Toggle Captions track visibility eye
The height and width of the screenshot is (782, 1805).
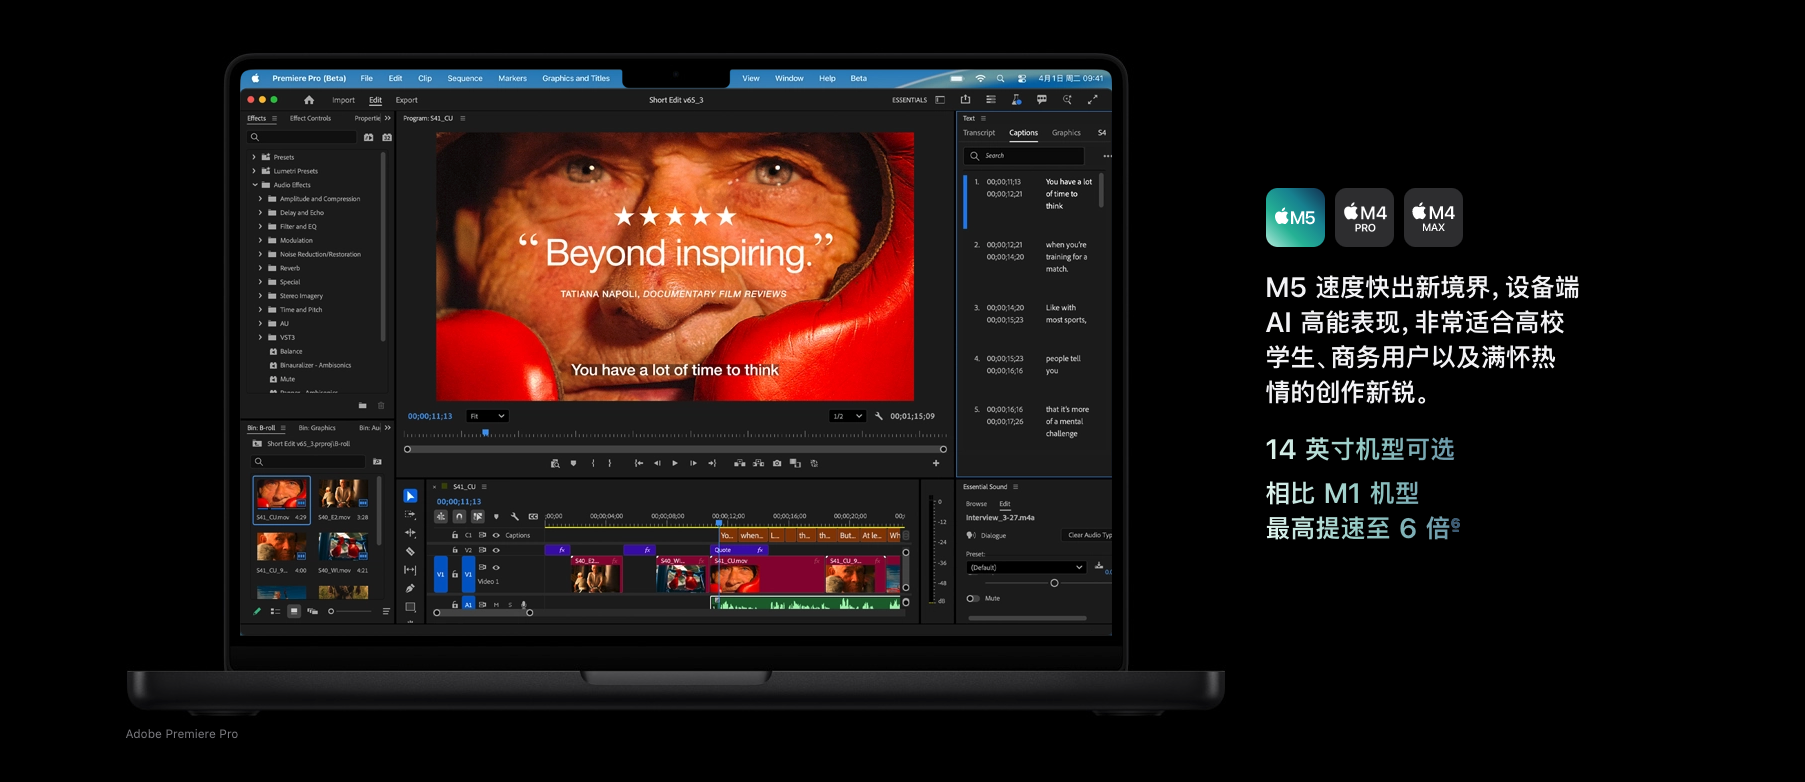pos(496,535)
